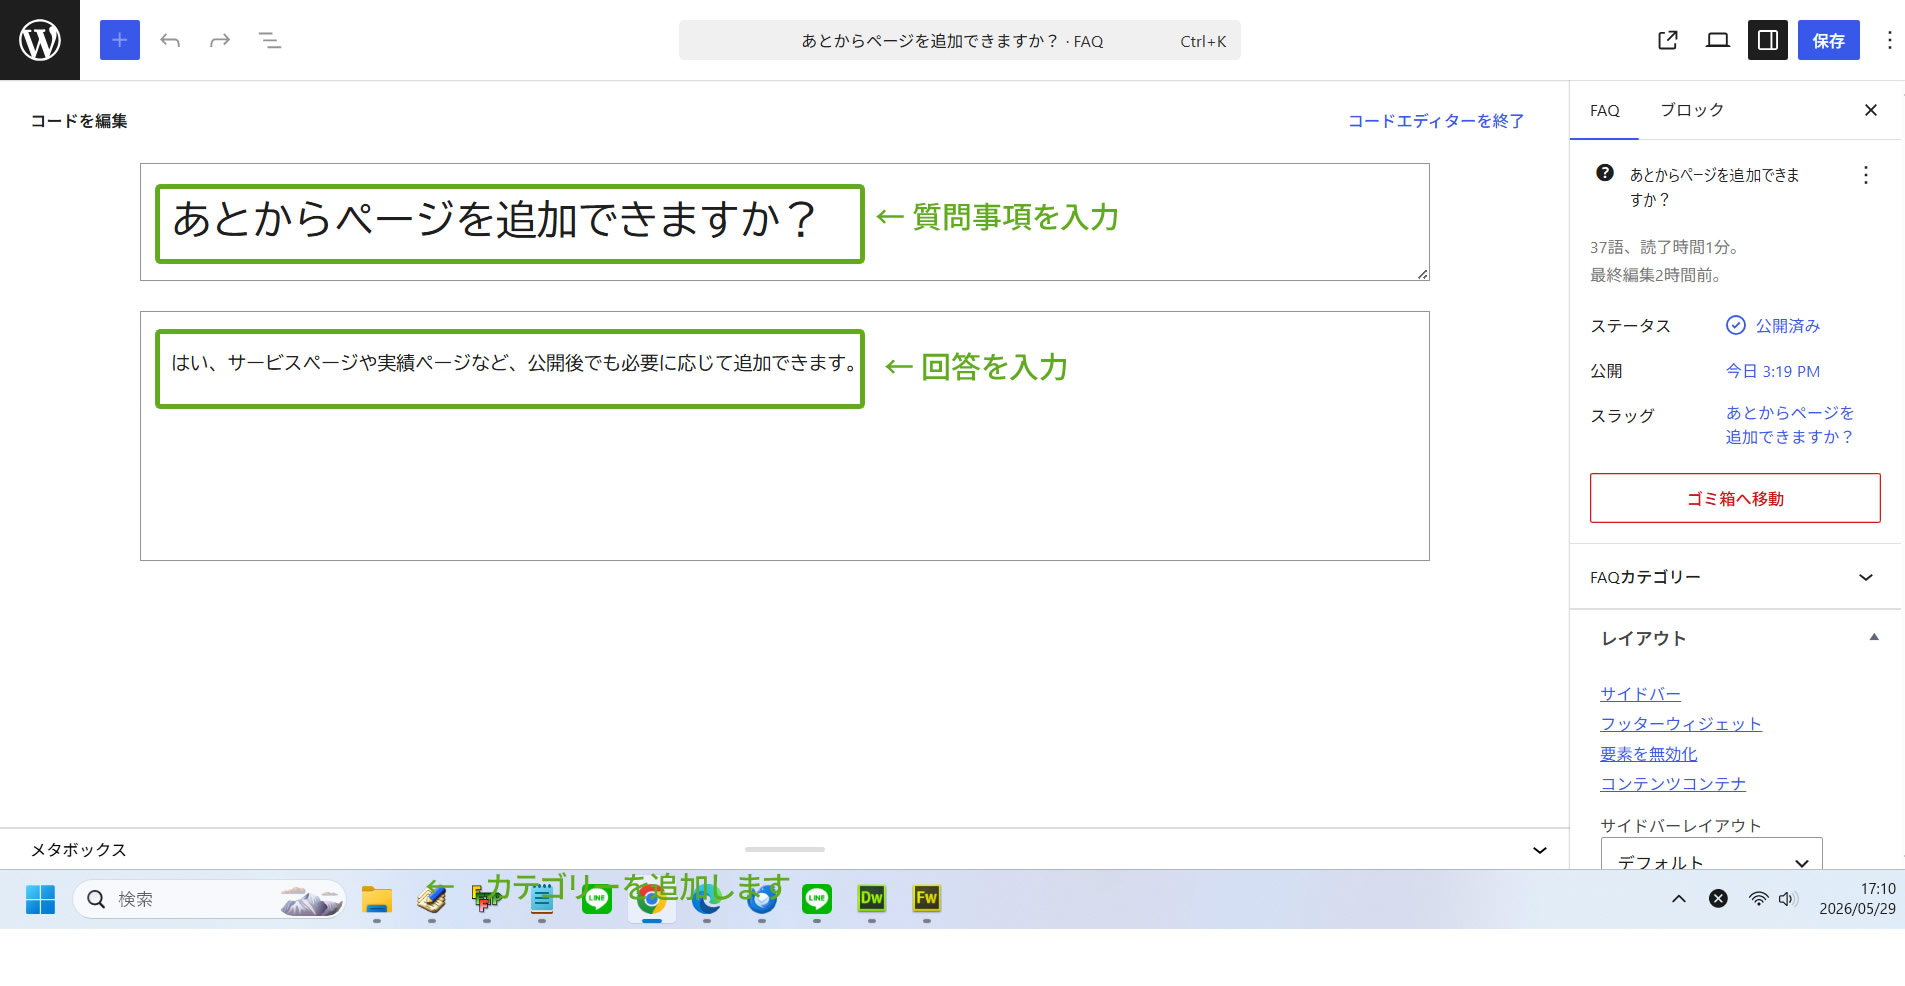This screenshot has height=986, width=1905.
Task: Open the block inserter plus button
Action: (120, 40)
